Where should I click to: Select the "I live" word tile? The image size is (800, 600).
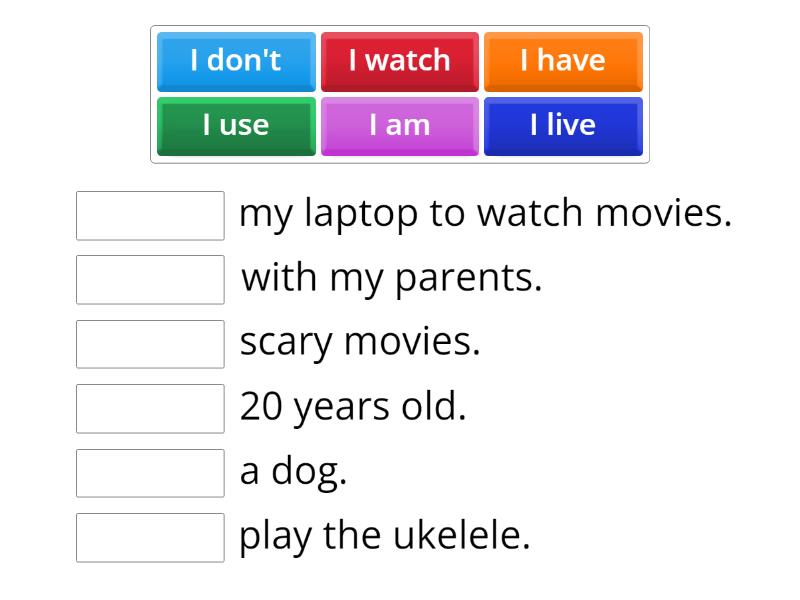click(563, 125)
